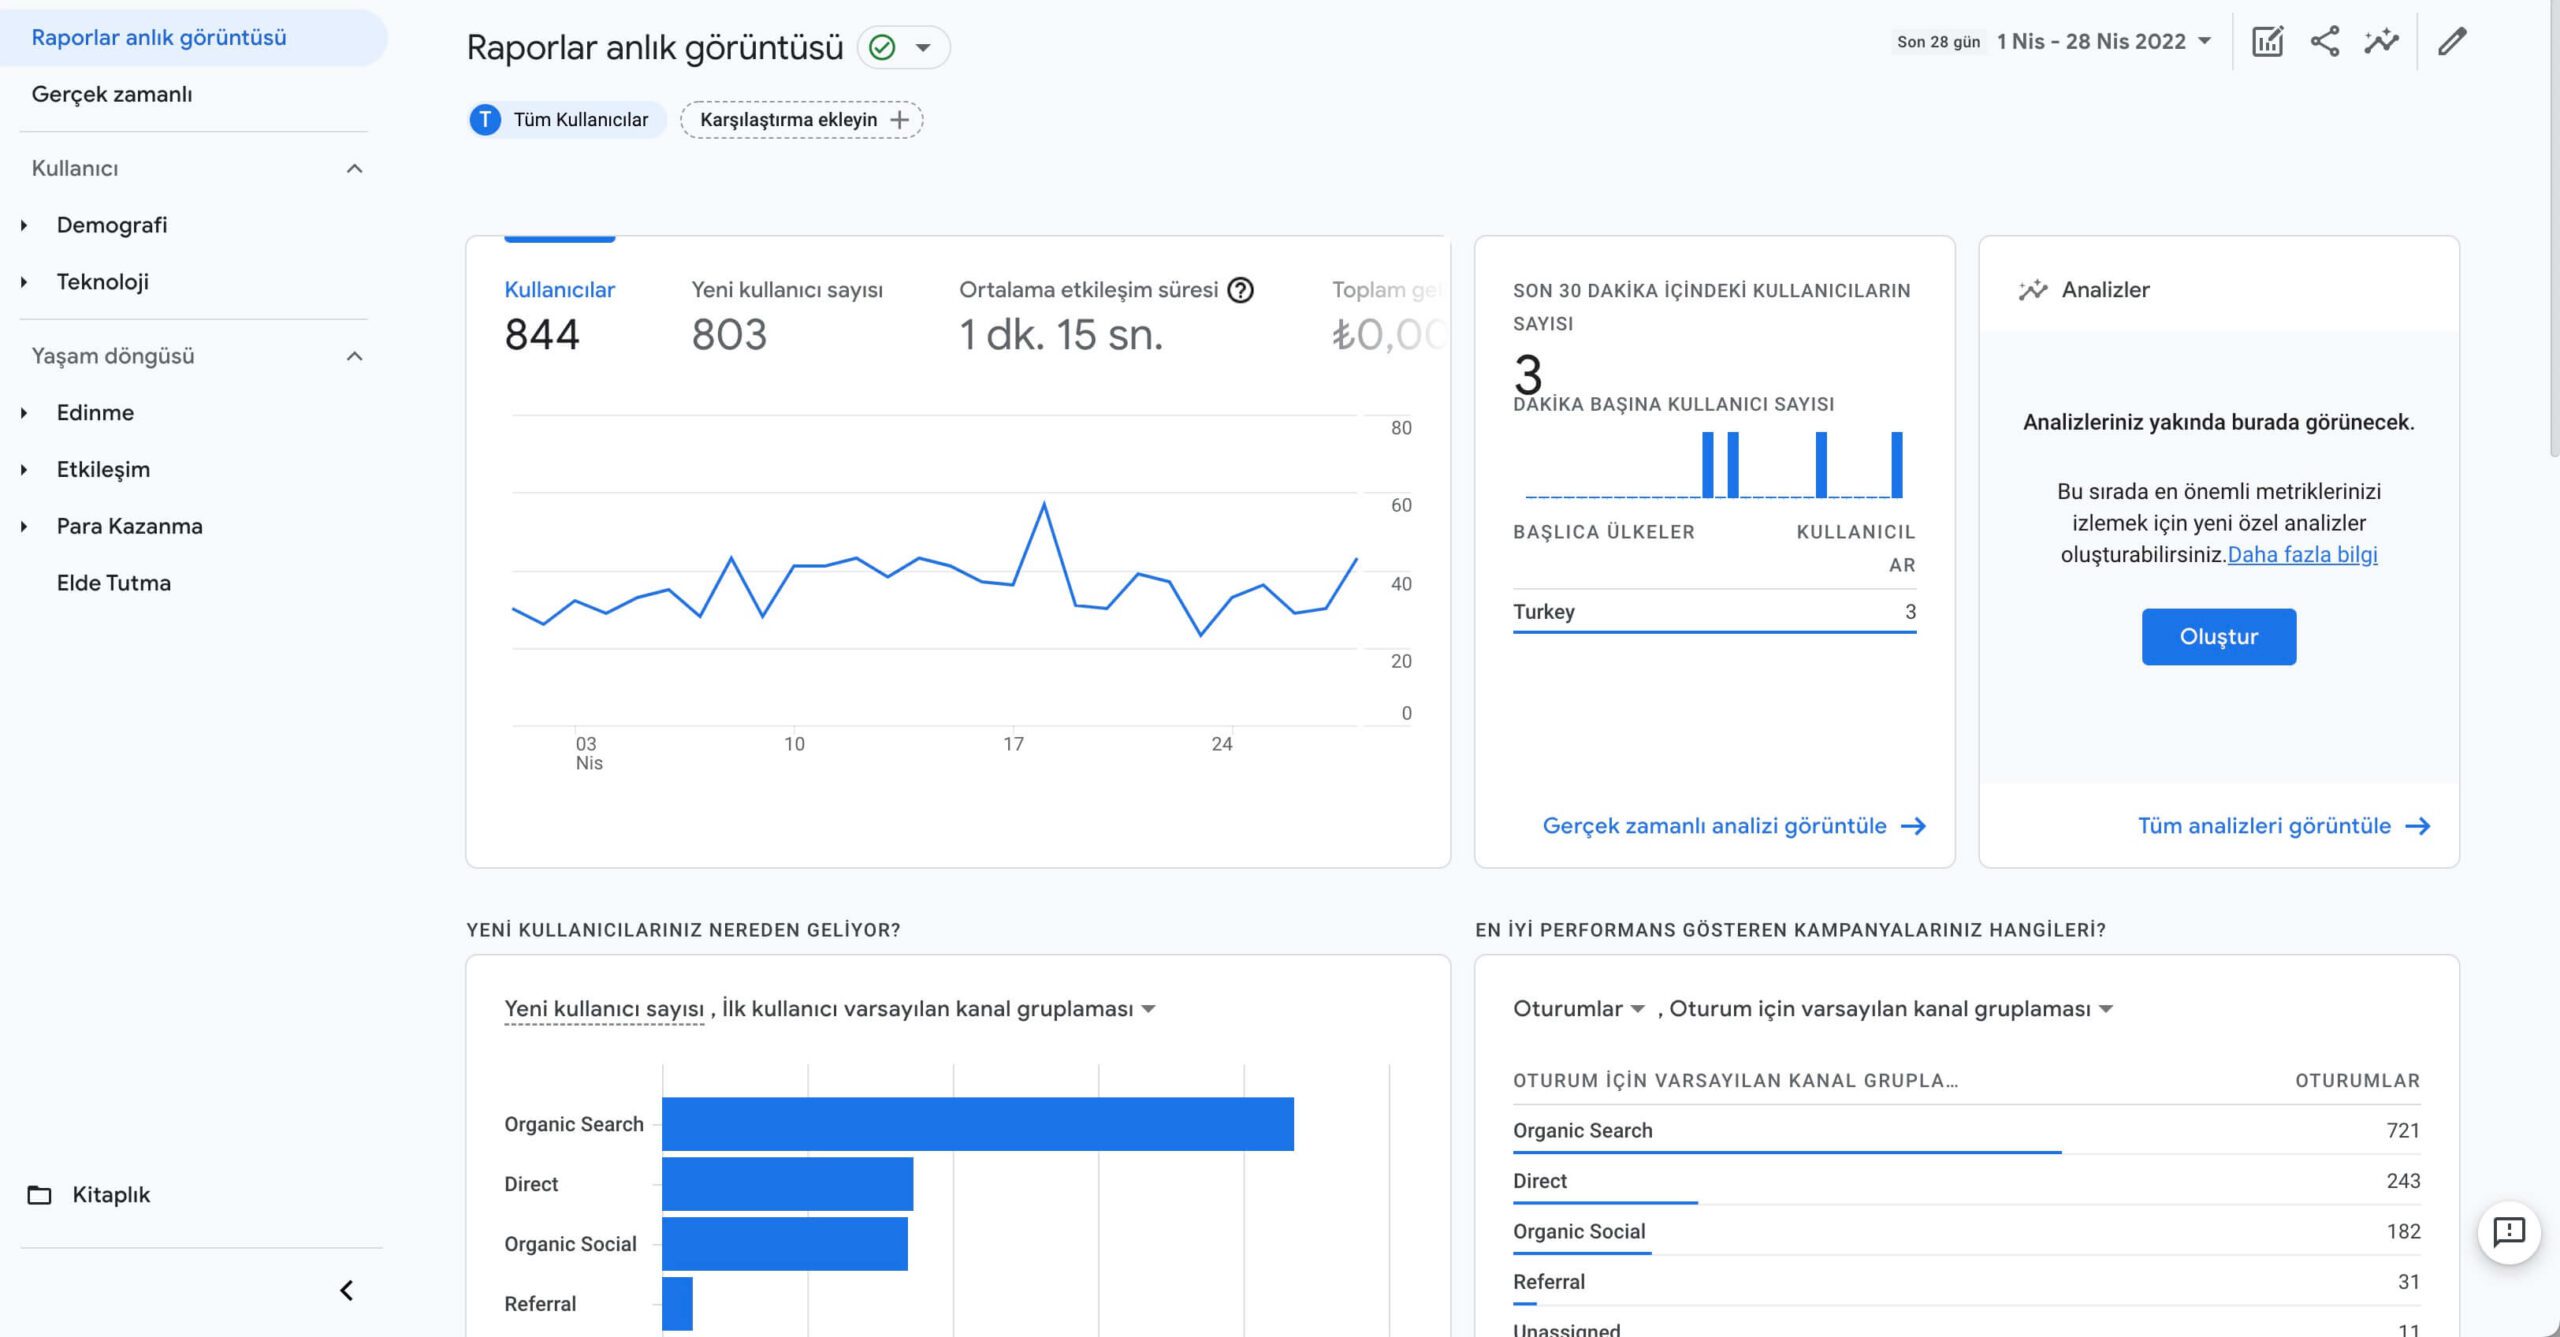Click the blue T avatar for Tüm Kullanıcılar
2560x1337 pixels.
pos(486,120)
